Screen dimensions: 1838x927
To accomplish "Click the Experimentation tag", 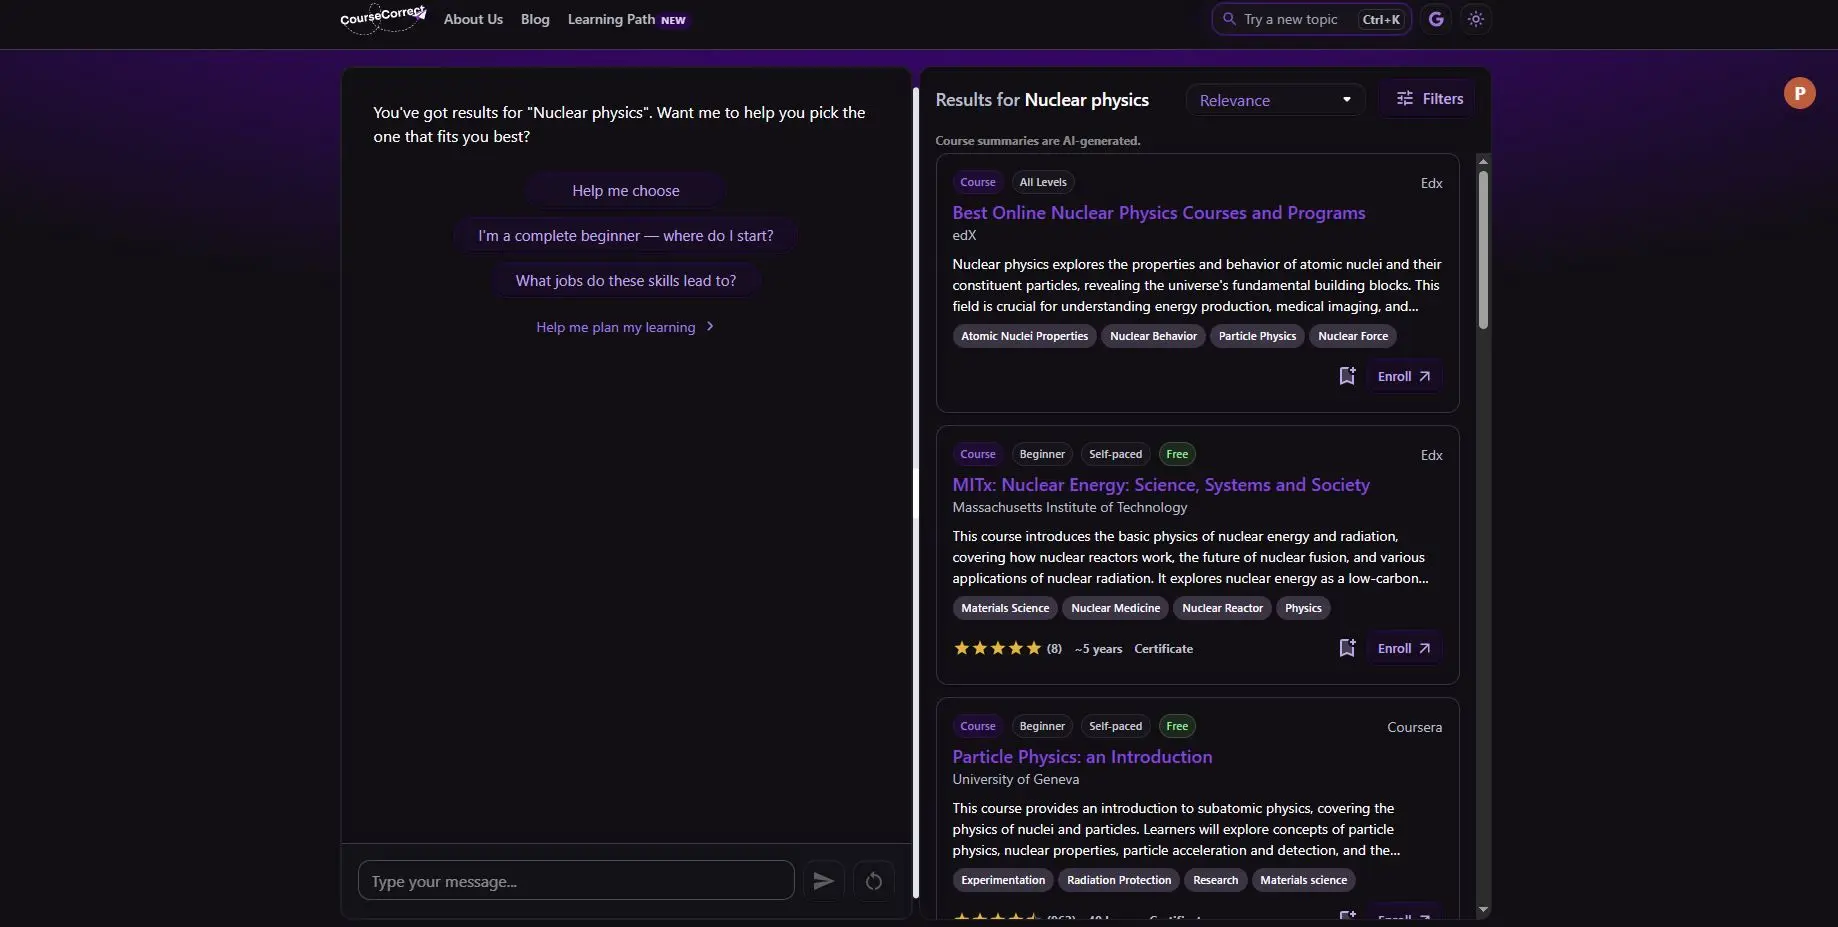I will pos(1003,880).
